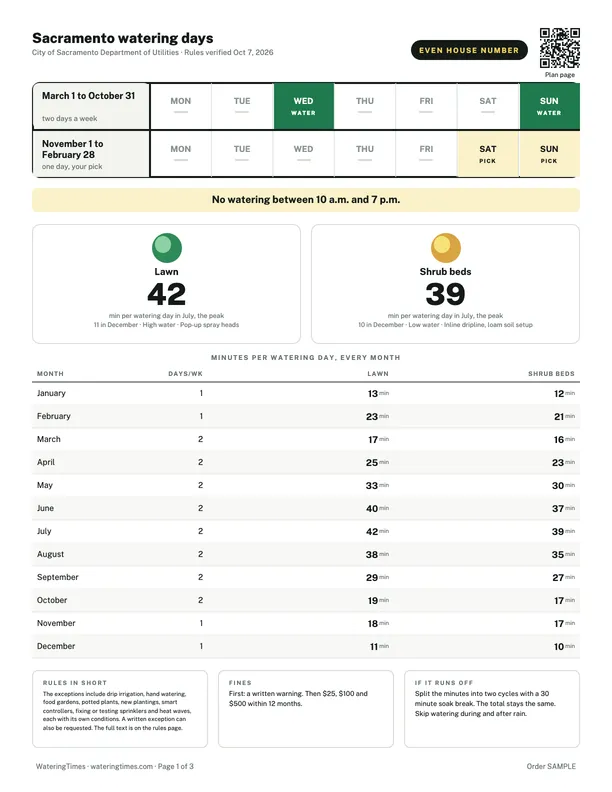612x792 pixels.
Task: Click the Fines info box
Action: pyautogui.click(x=306, y=709)
